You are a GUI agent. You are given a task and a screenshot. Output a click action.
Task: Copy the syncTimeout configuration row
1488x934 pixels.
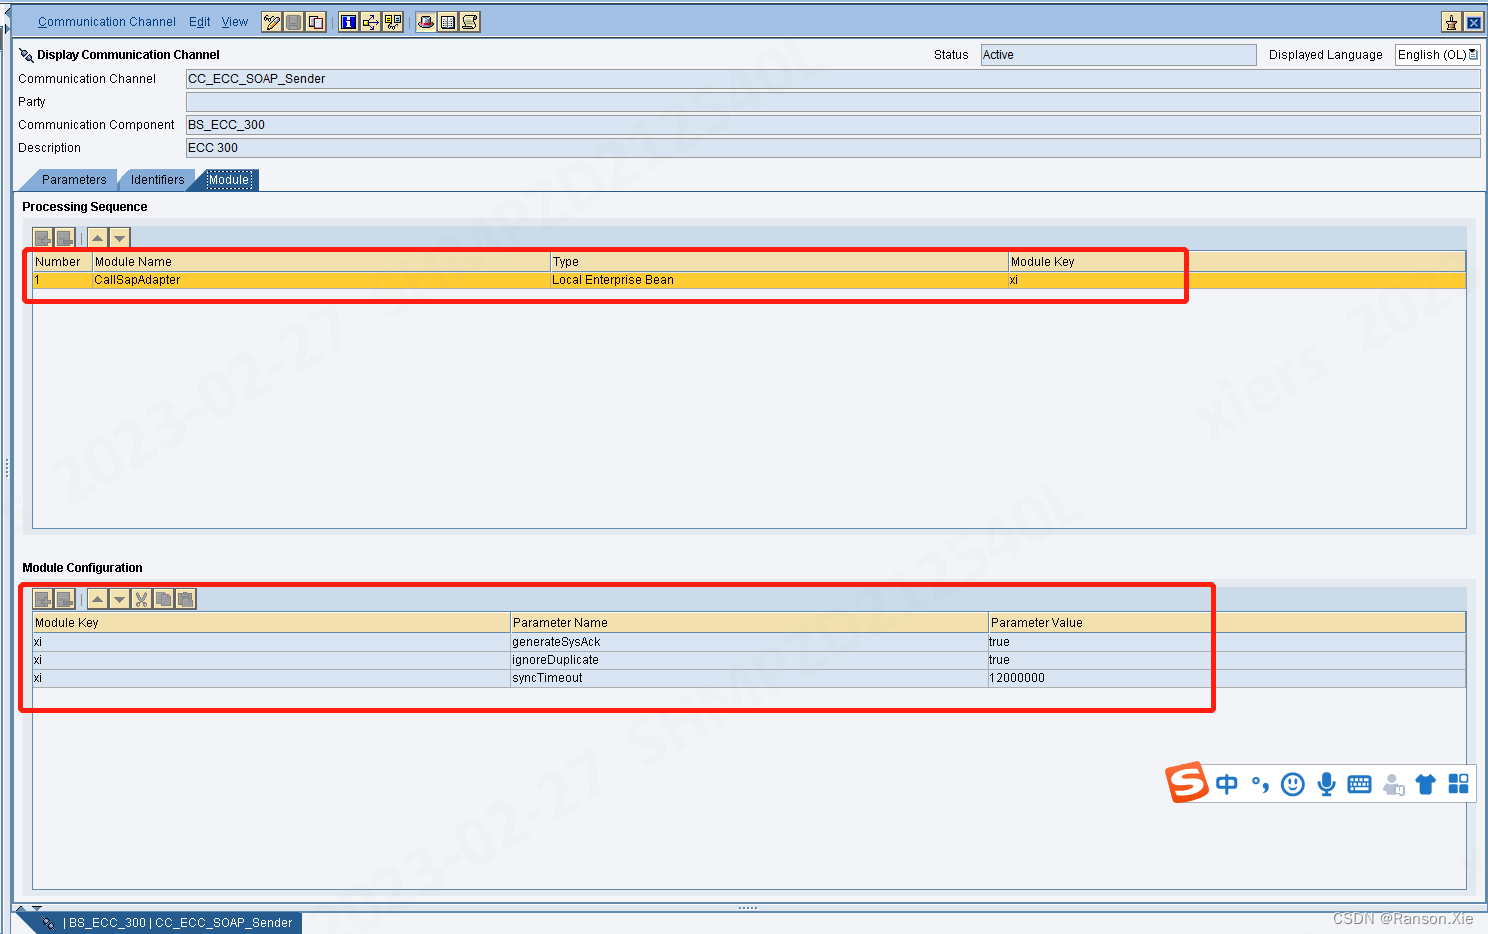coord(163,598)
